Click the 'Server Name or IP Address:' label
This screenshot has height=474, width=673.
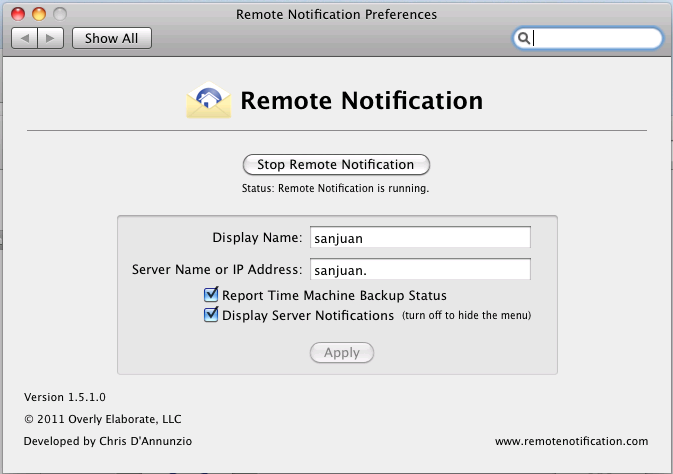[x=217, y=269]
